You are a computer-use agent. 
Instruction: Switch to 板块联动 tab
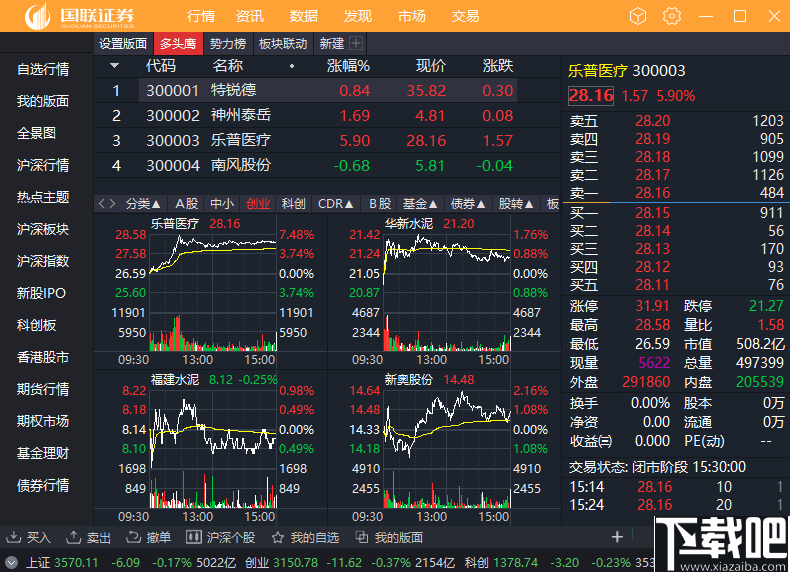pyautogui.click(x=283, y=44)
